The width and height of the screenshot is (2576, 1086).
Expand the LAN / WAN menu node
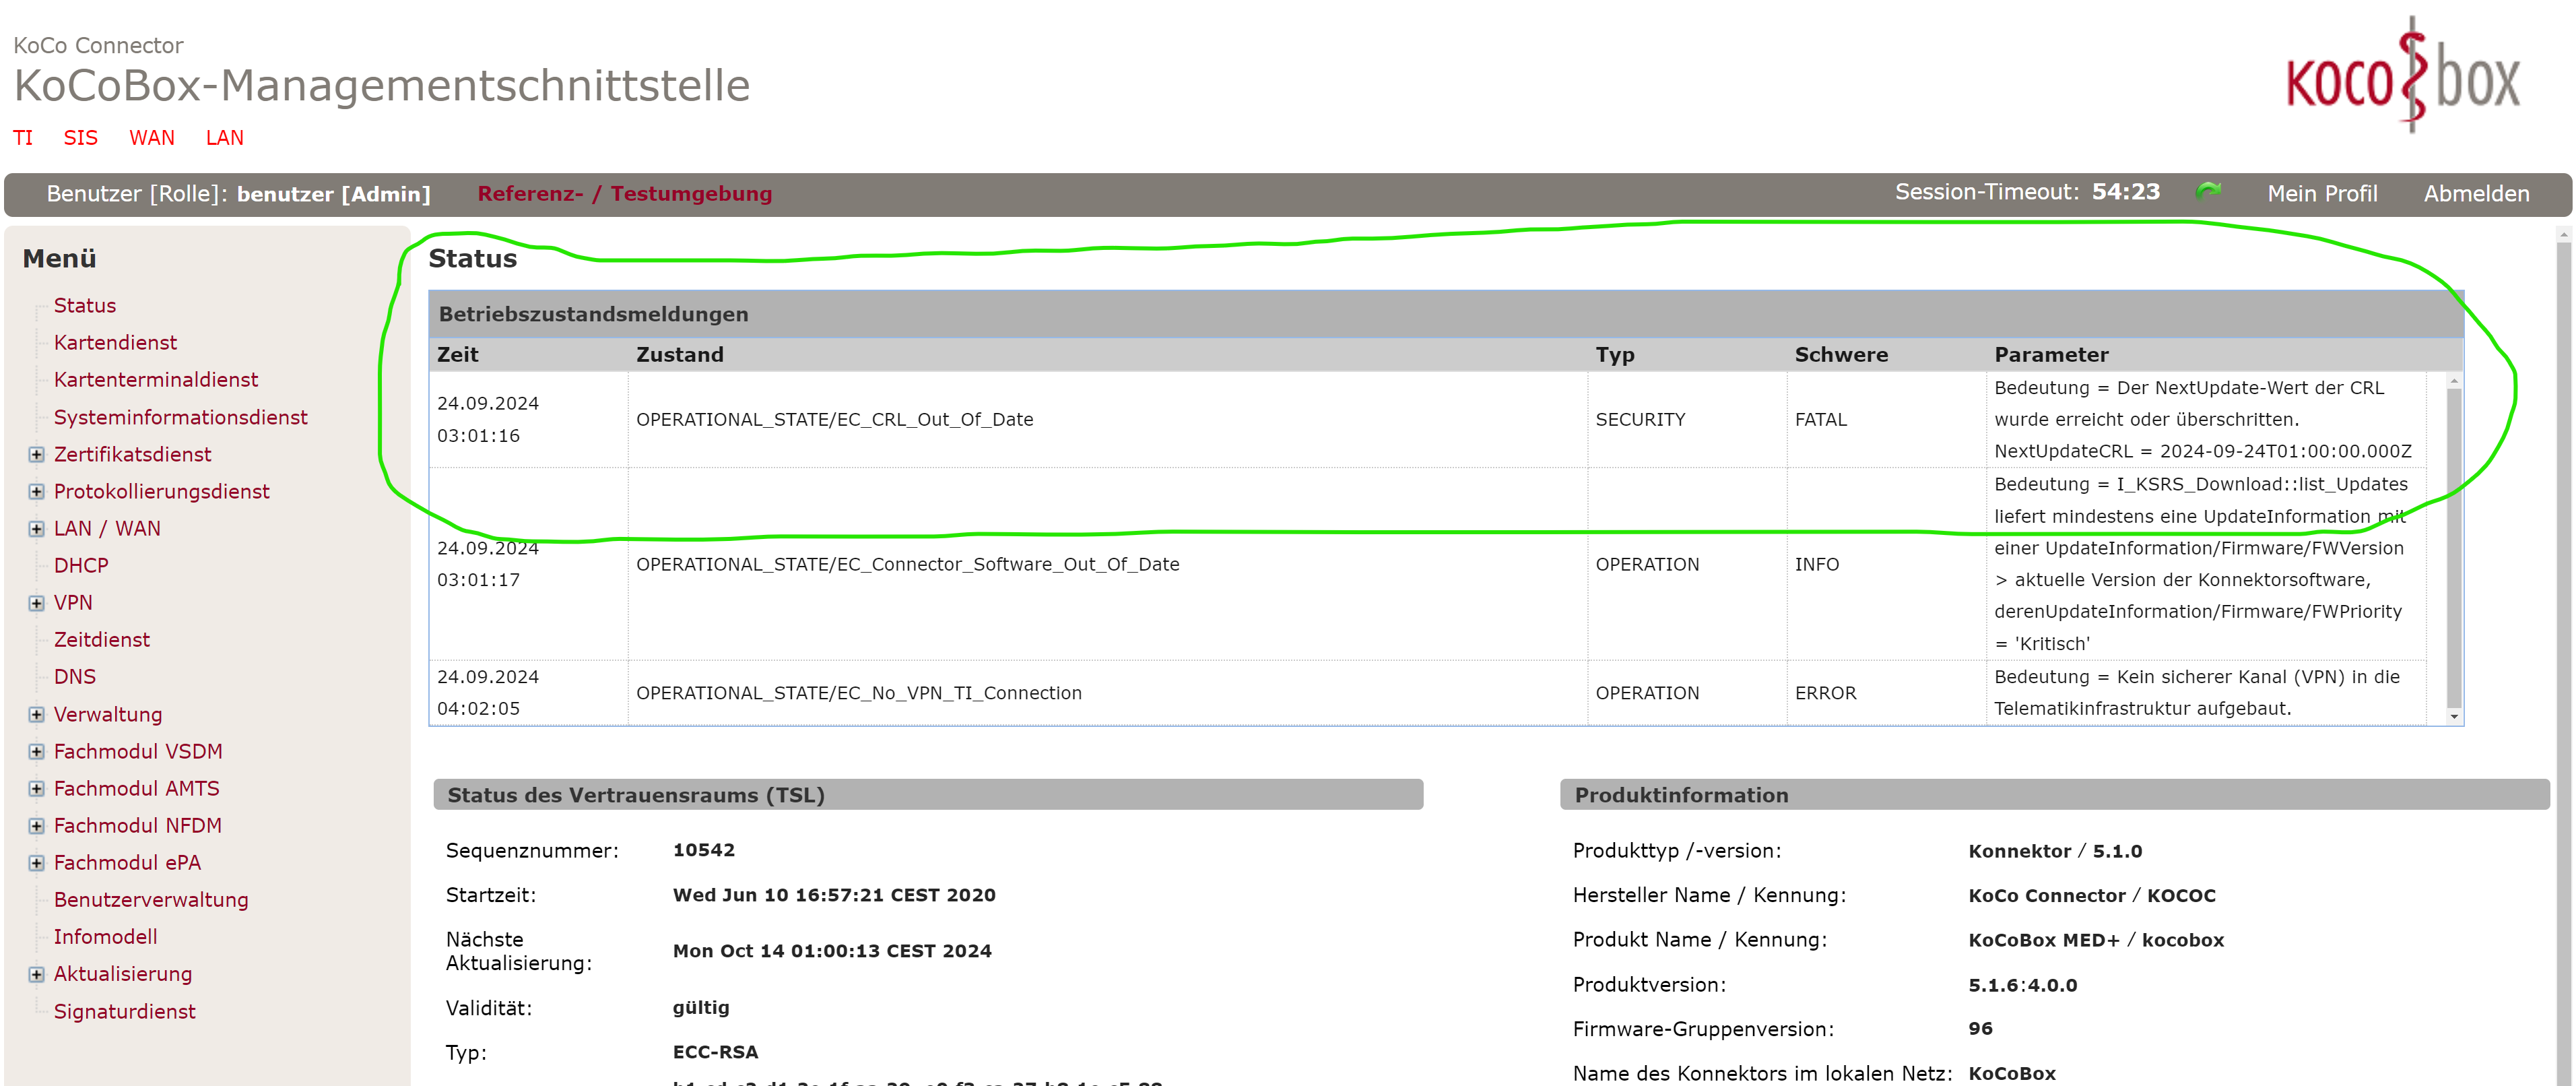[x=36, y=529]
